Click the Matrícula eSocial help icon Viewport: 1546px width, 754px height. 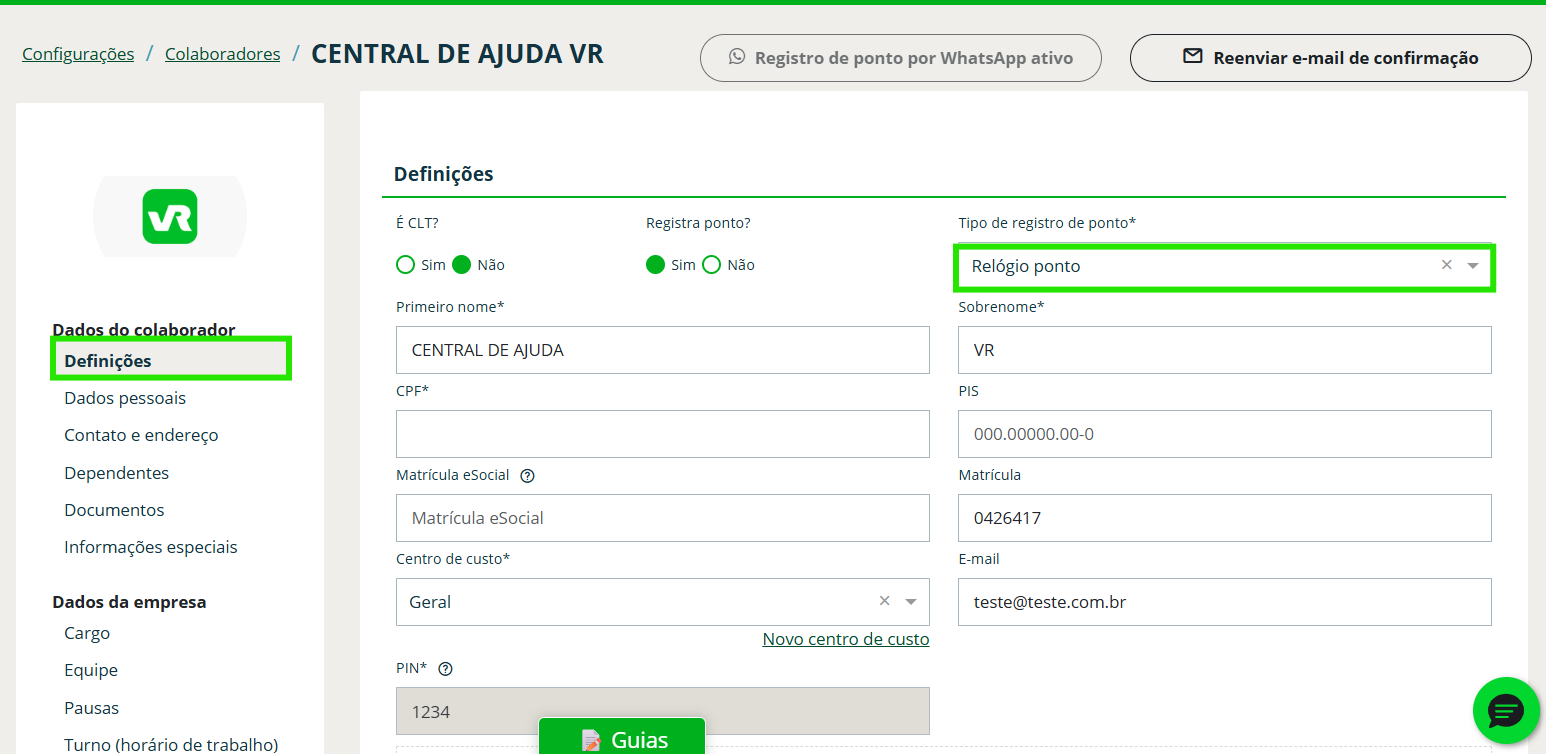(x=528, y=476)
